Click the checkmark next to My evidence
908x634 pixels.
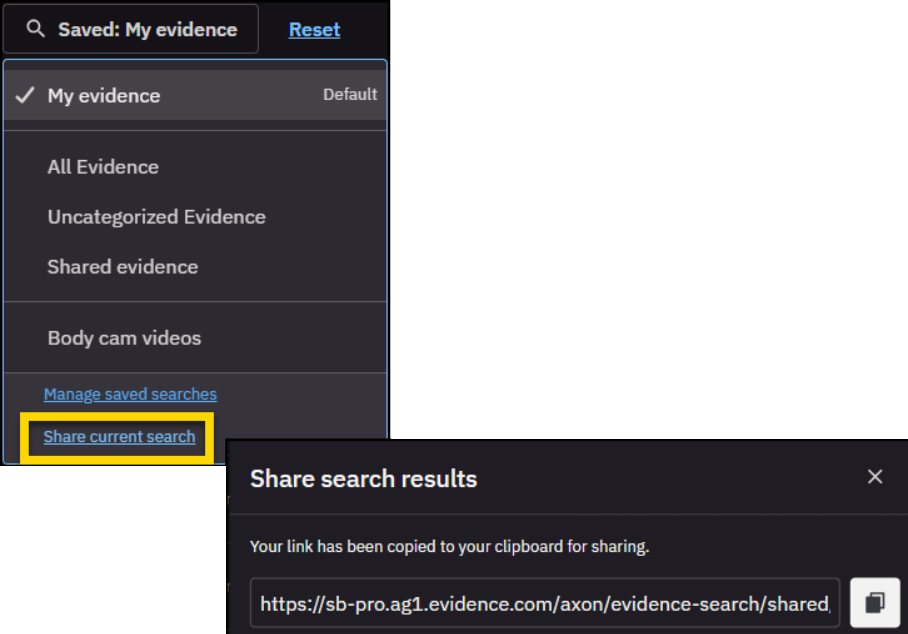point(24,95)
